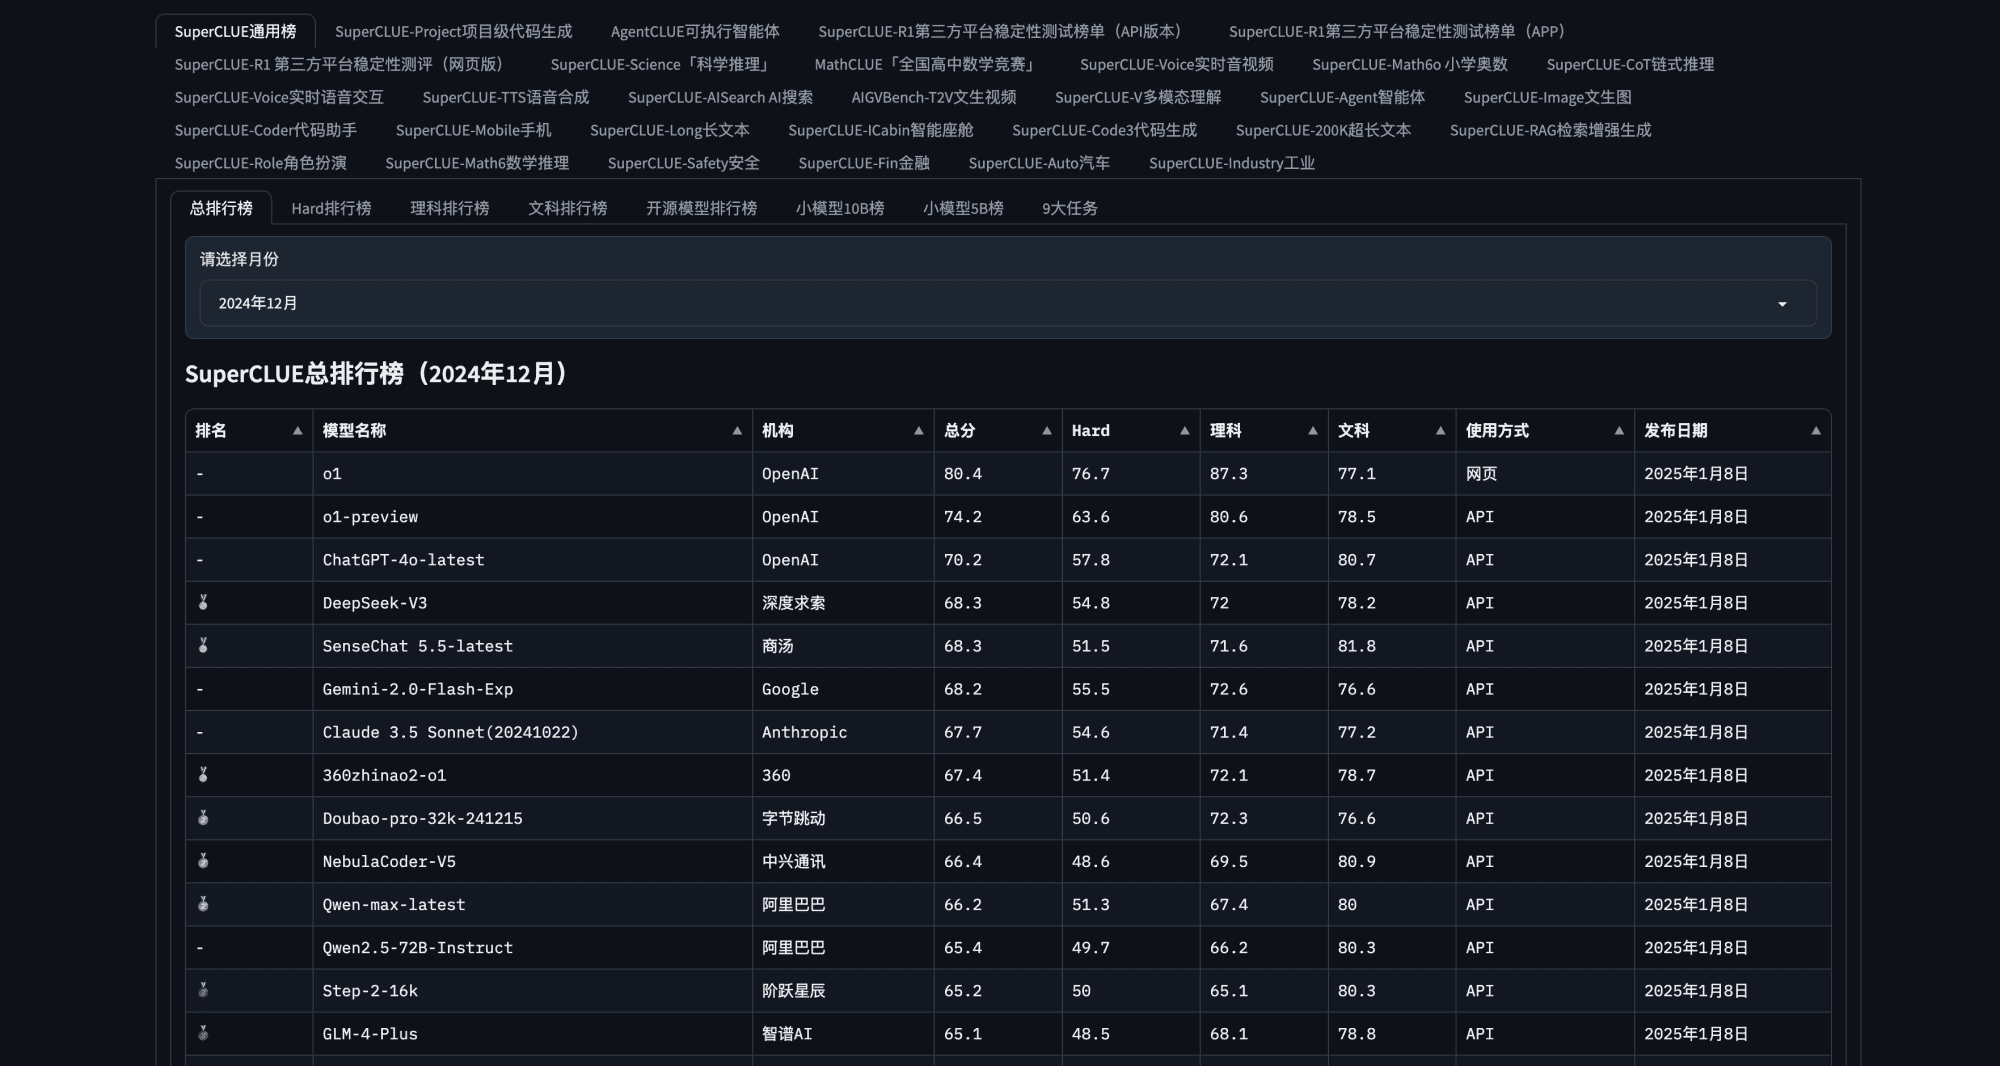Click the medal icon in the Doubao-pro-32k-241215 row
The width and height of the screenshot is (2000, 1066).
[x=203, y=817]
